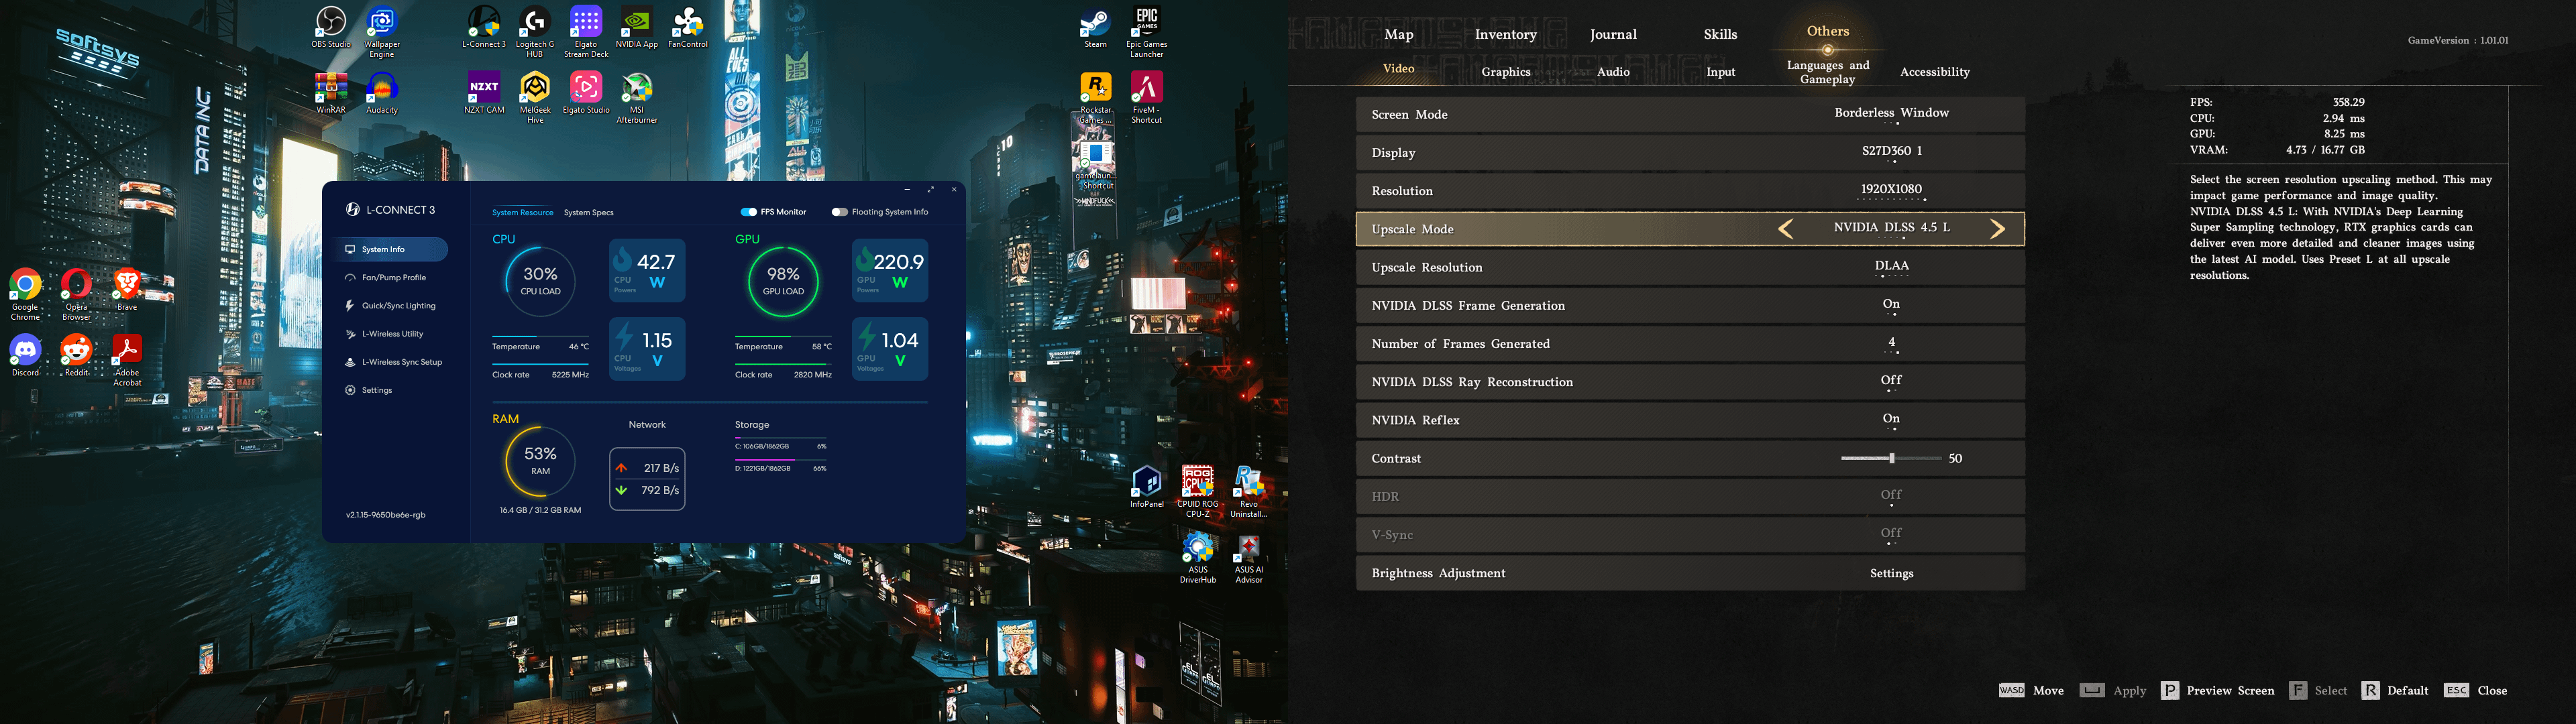Image resolution: width=2576 pixels, height=724 pixels.
Task: Switch to the Graphics settings tab
Action: point(1505,71)
